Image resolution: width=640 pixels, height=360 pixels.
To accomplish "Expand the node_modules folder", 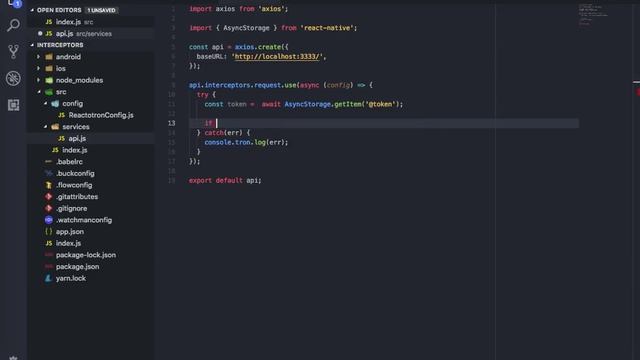I will click(x=39, y=80).
